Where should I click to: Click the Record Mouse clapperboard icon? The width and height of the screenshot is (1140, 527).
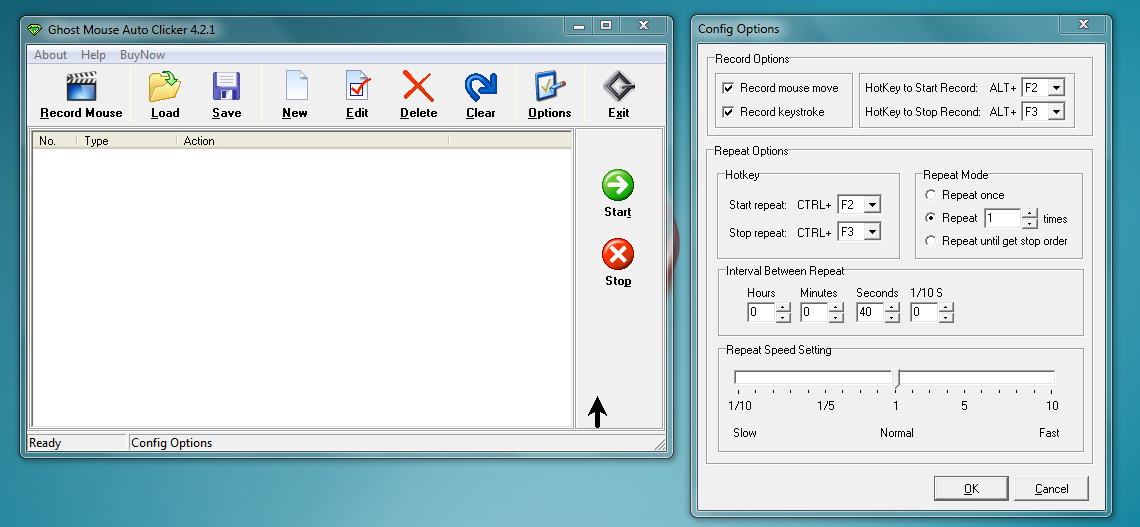pyautogui.click(x=81, y=87)
